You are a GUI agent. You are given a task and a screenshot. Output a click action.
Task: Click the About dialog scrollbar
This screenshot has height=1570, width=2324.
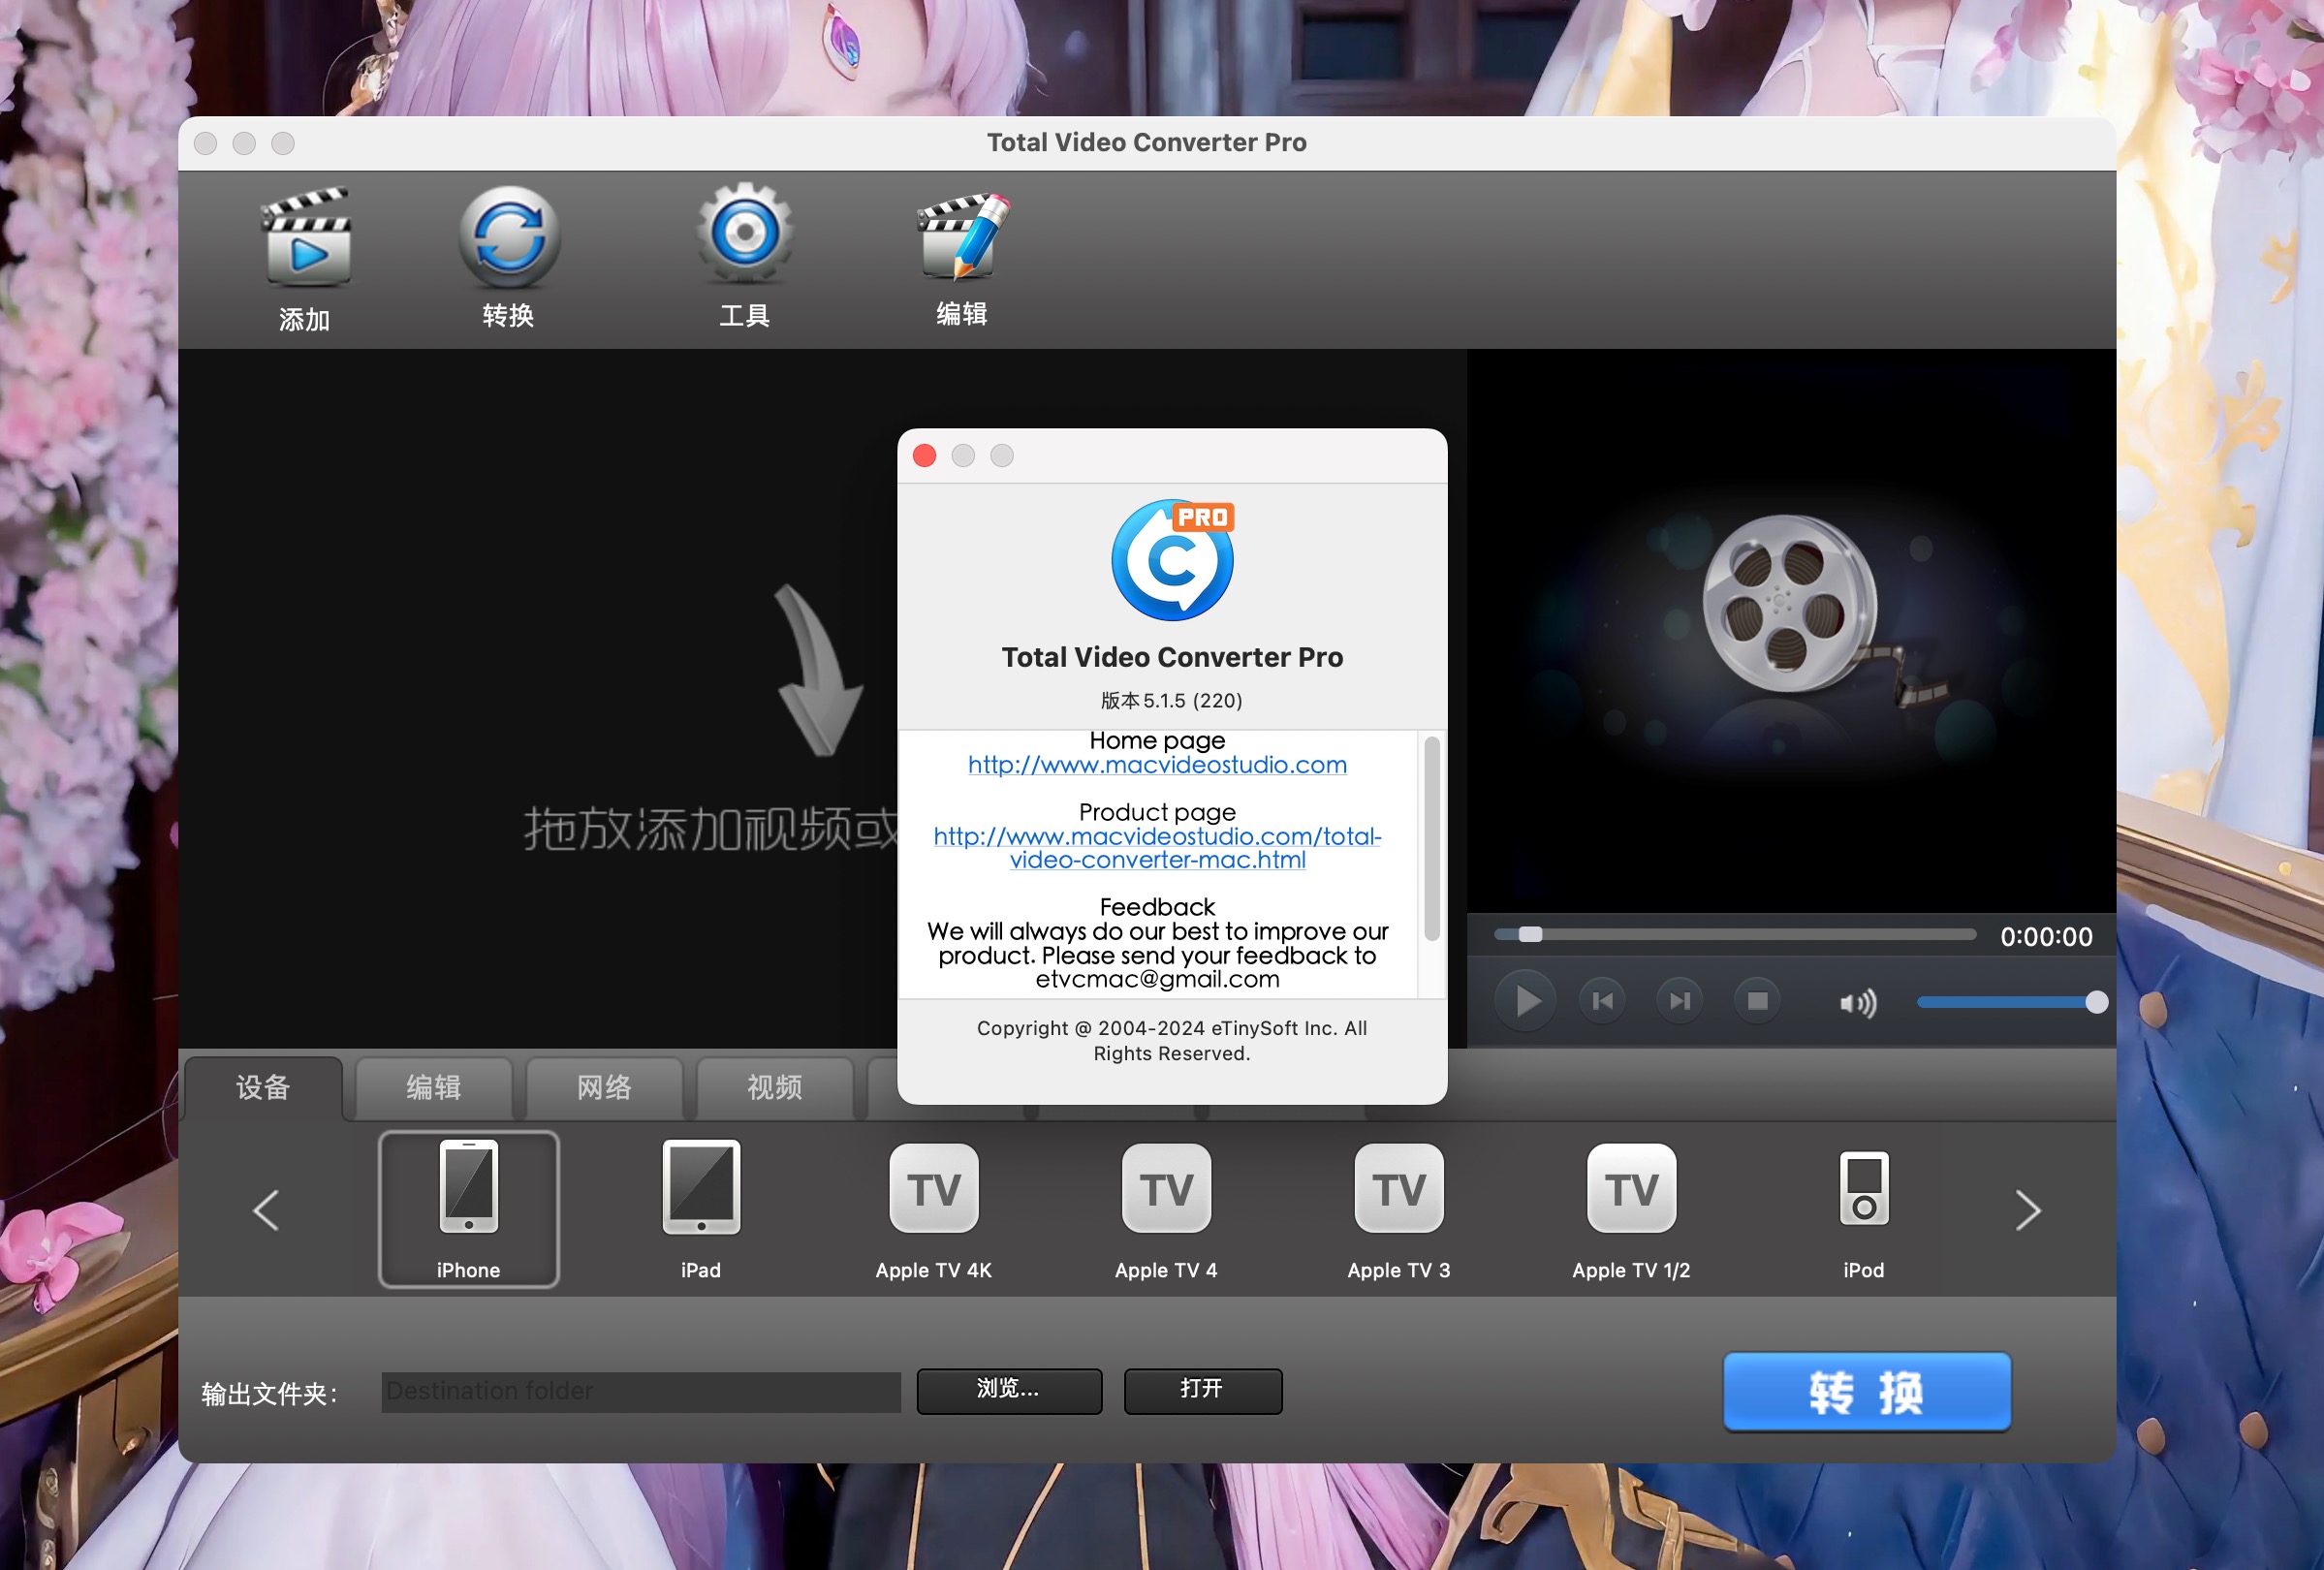coord(1432,838)
